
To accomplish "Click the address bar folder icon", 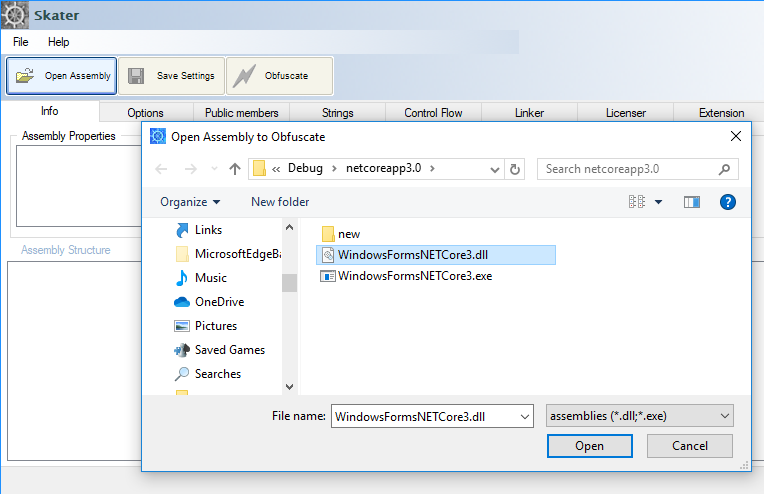I will tap(259, 169).
